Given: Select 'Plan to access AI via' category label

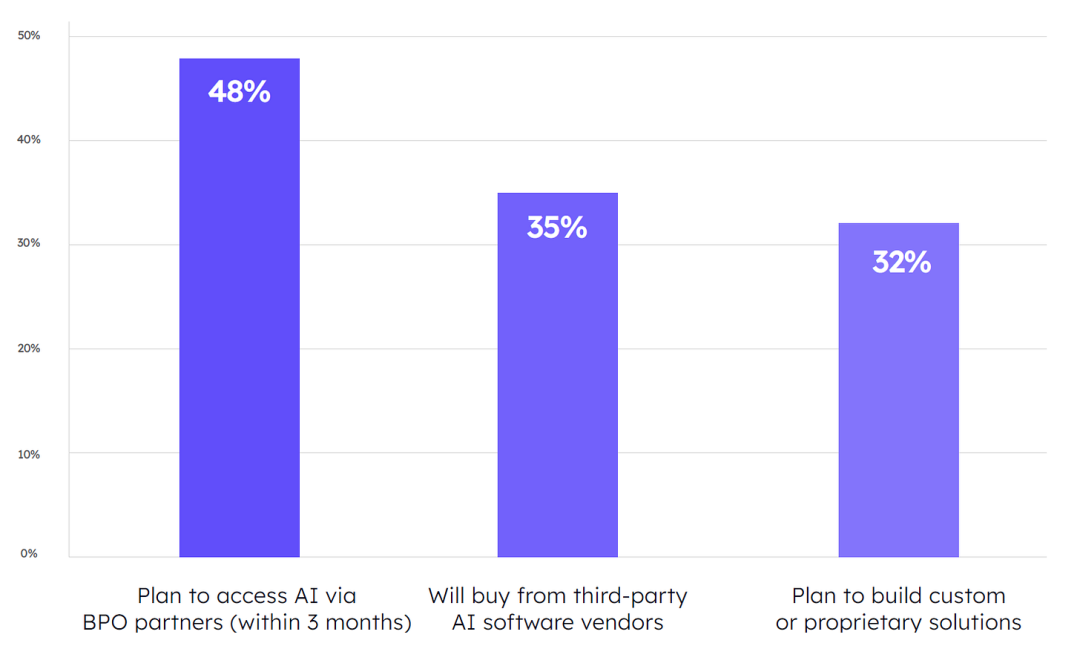Looking at the screenshot, I should point(247,596).
